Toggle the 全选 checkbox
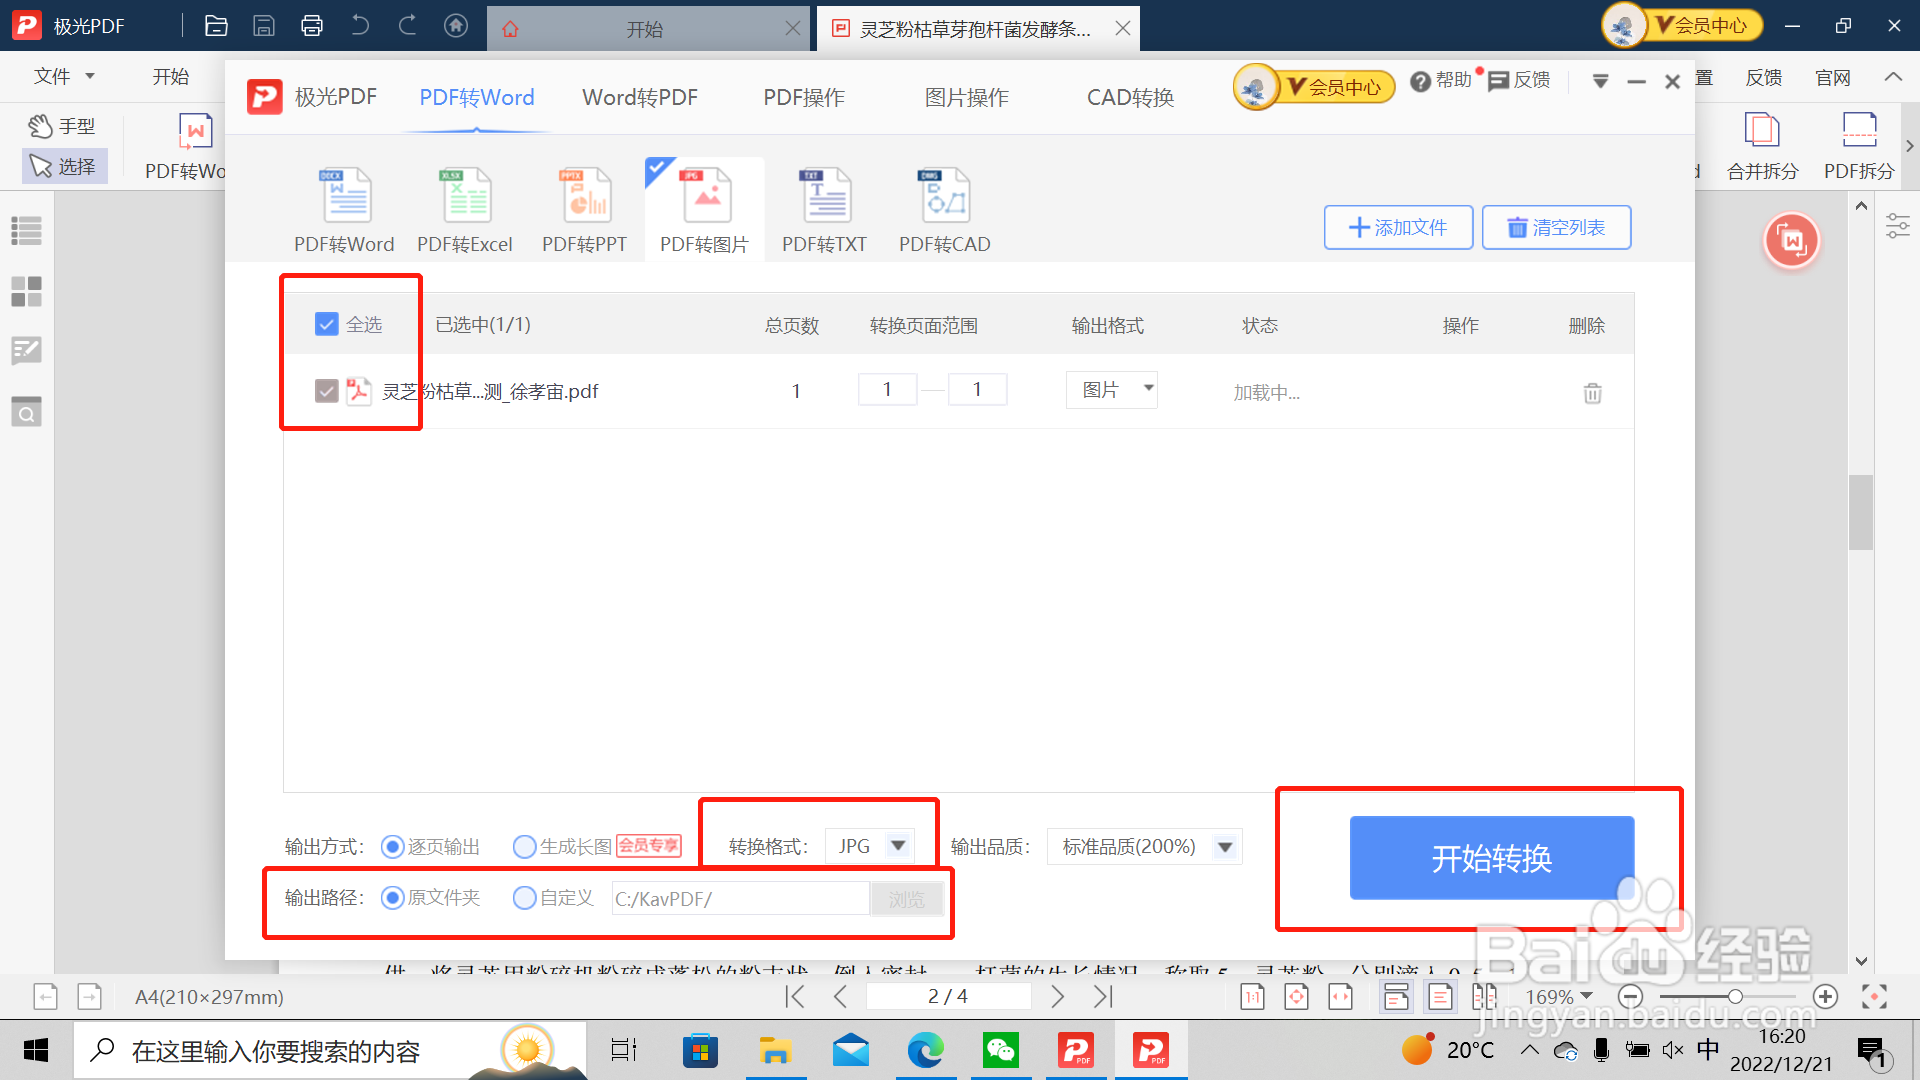 (326, 324)
